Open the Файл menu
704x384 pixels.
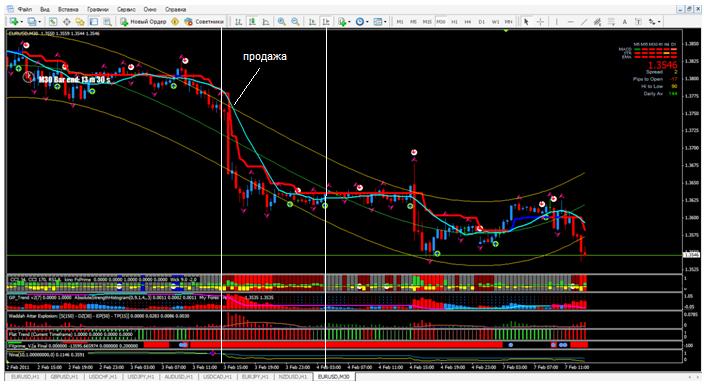[25, 9]
